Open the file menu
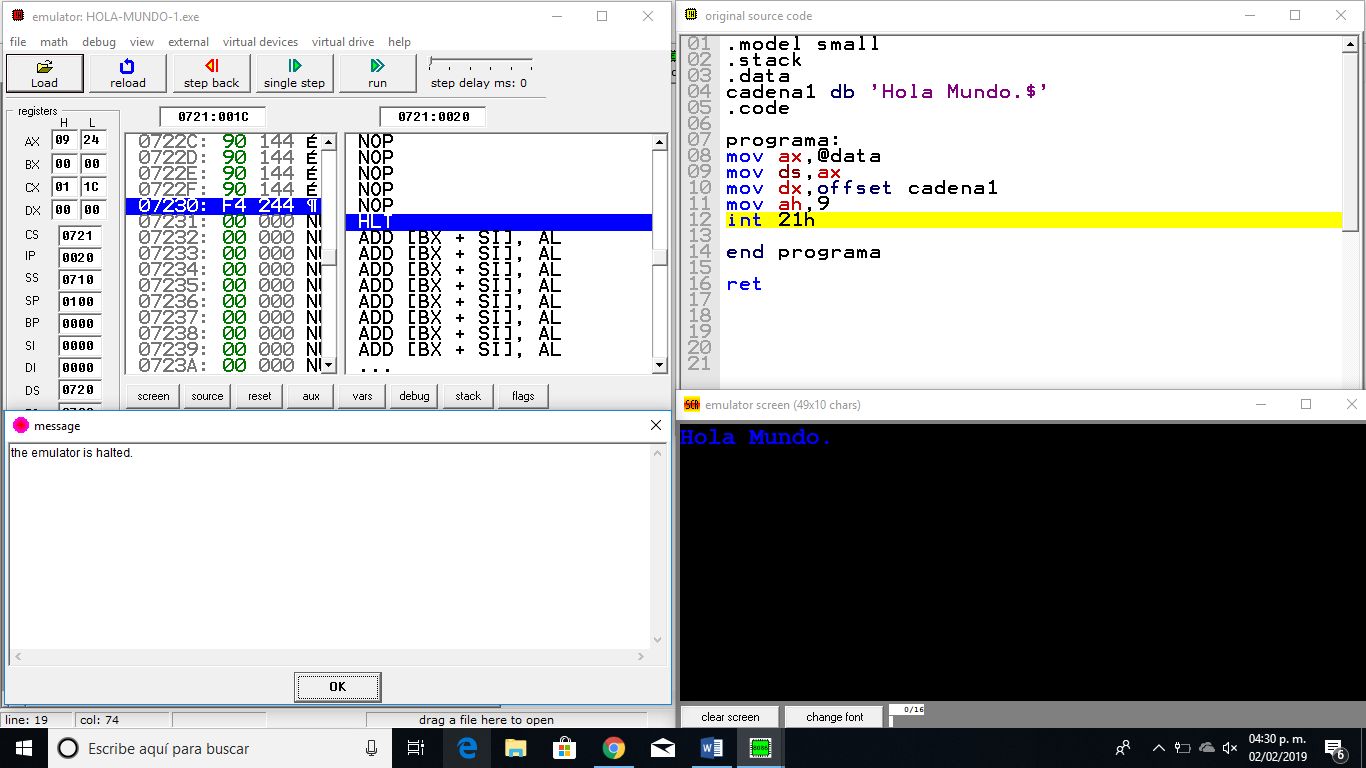This screenshot has height=768, width=1366. click(18, 42)
